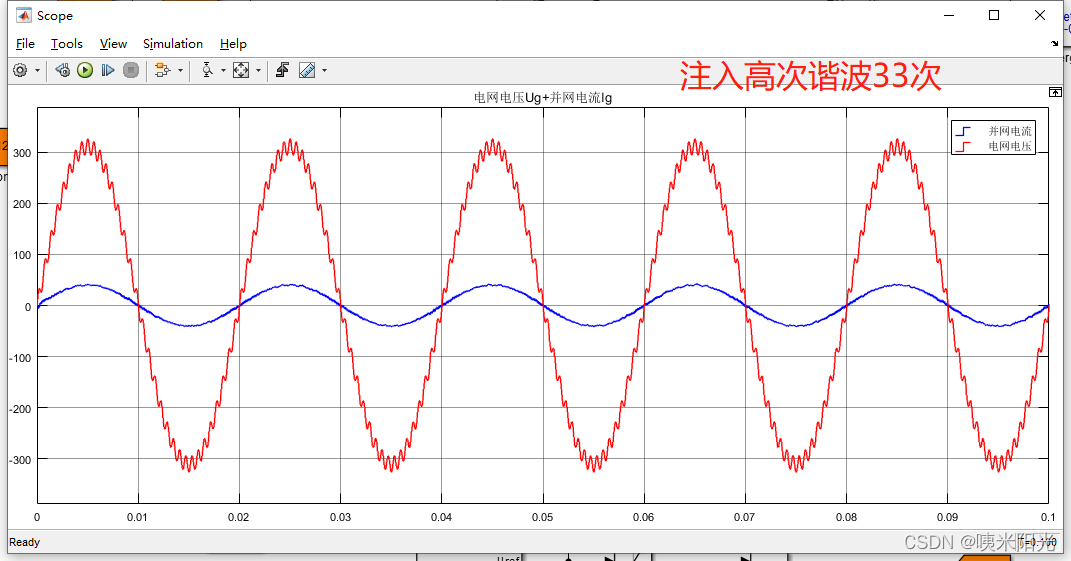Minimize the Scope window
The width and height of the screenshot is (1071, 561).
(x=949, y=15)
